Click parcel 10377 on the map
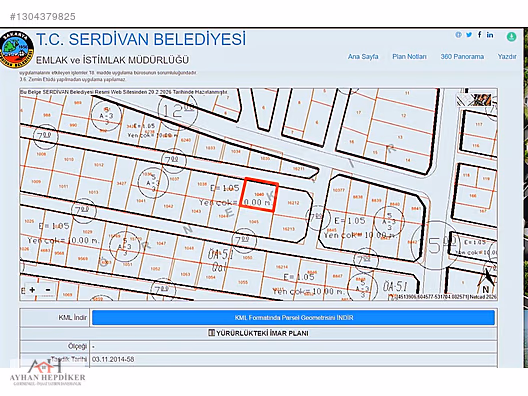The width and height of the screenshot is (528, 396). pos(338,190)
